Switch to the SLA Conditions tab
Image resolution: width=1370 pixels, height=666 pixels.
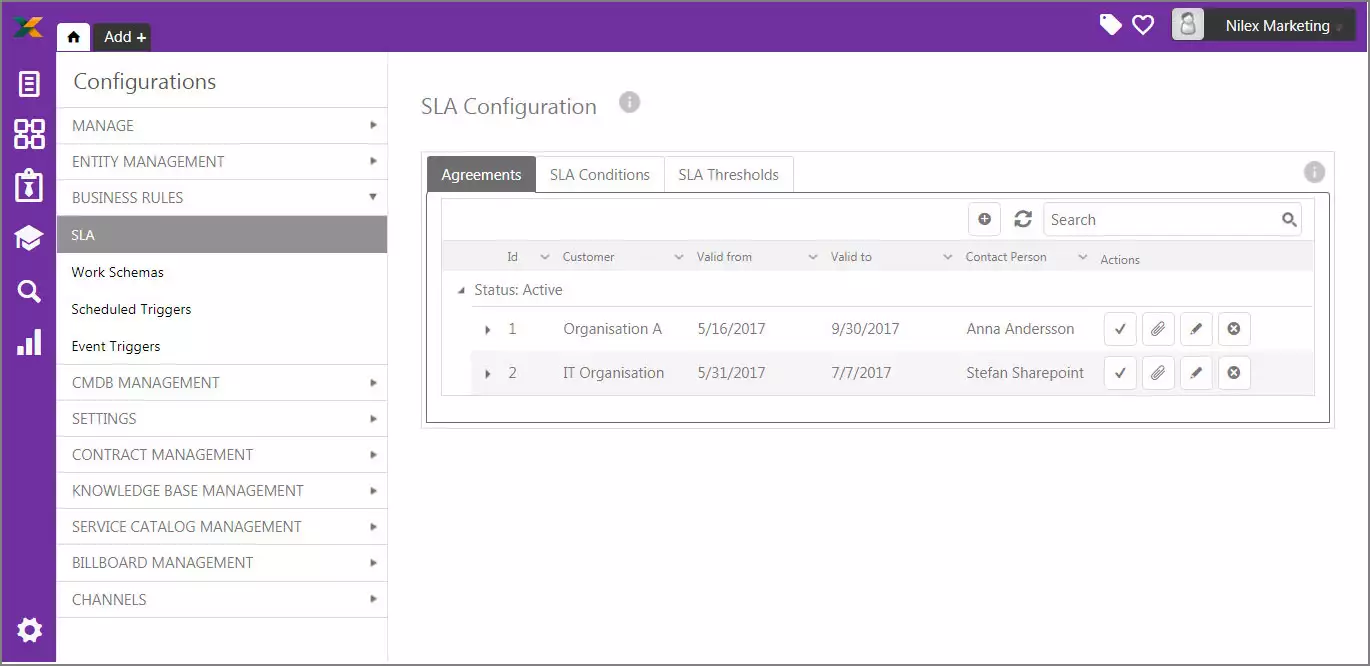click(x=599, y=175)
